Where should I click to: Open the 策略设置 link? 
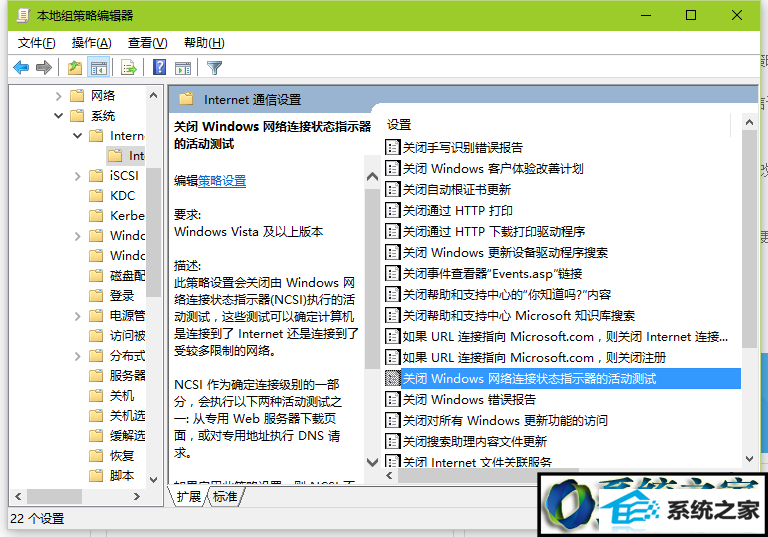click(x=222, y=181)
